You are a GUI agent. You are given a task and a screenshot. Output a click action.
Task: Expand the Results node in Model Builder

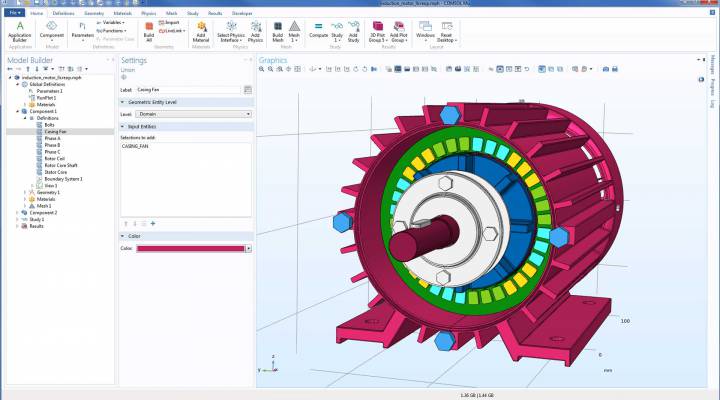point(15,226)
